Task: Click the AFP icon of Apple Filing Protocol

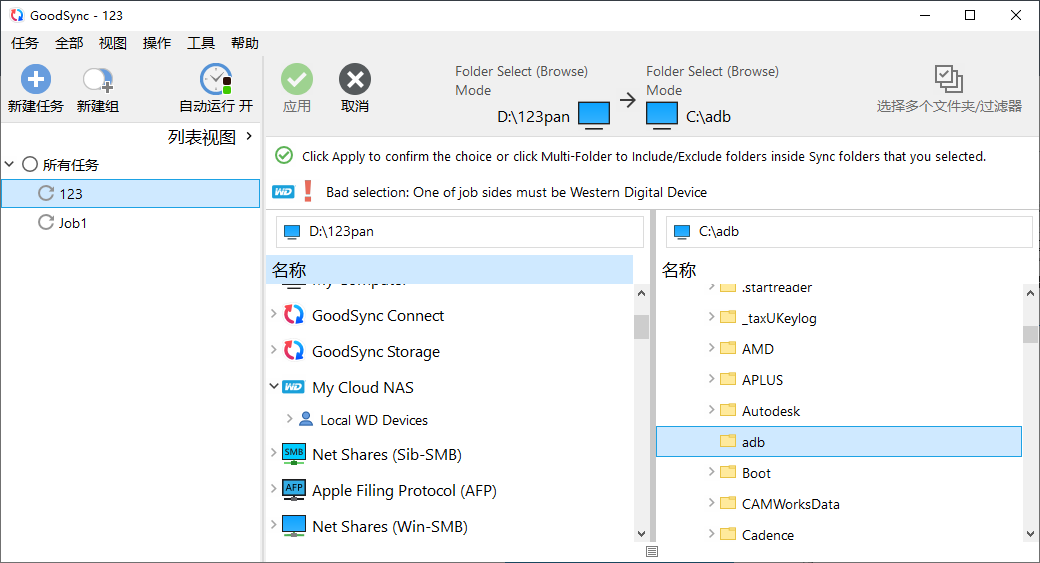Action: pos(294,490)
